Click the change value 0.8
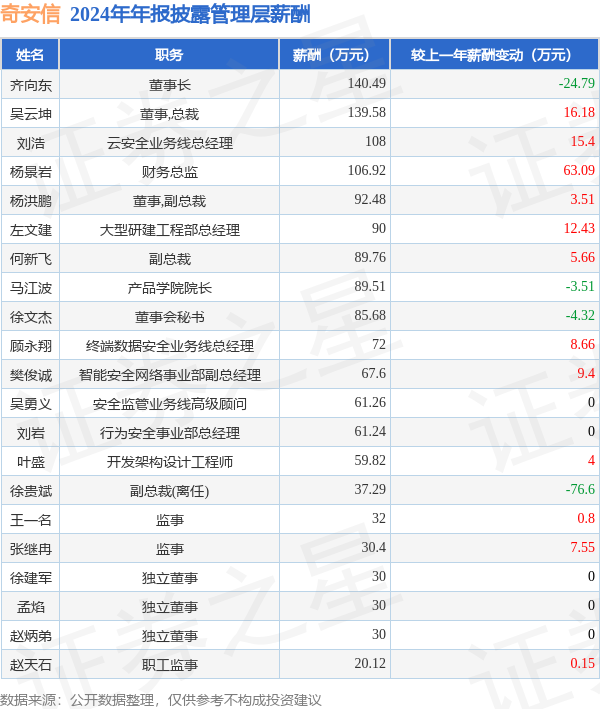The image size is (600, 709). pos(586,518)
